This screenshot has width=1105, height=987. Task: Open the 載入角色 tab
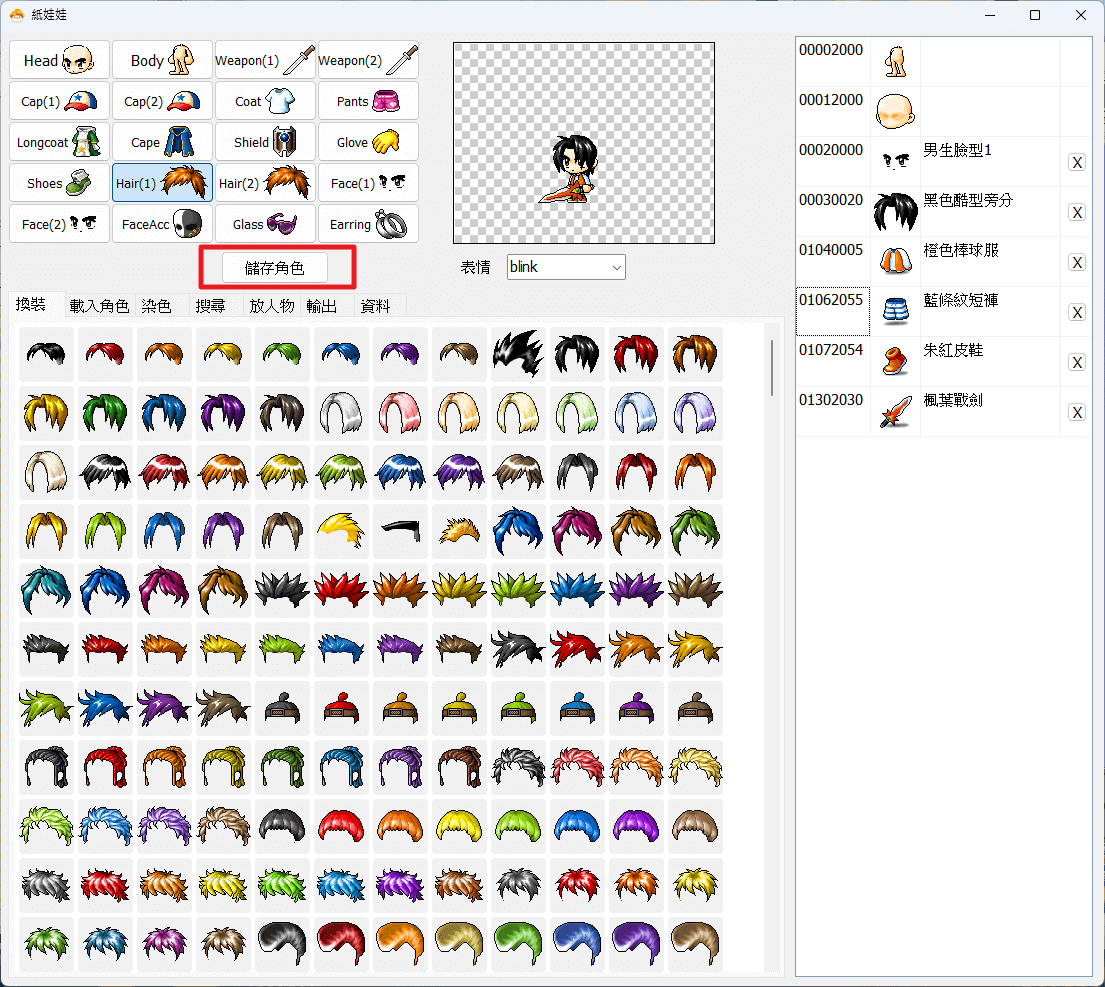99,306
